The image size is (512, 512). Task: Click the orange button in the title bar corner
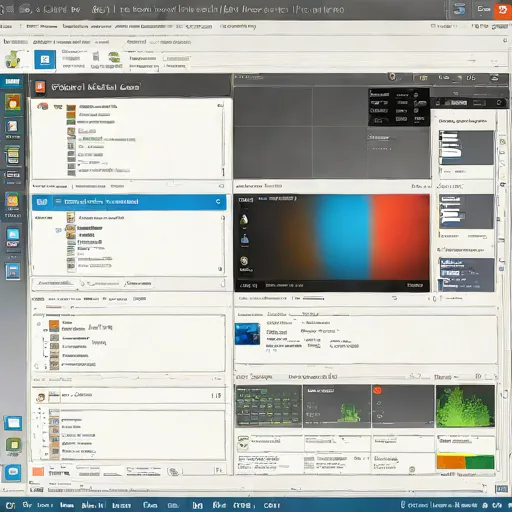tap(503, 10)
